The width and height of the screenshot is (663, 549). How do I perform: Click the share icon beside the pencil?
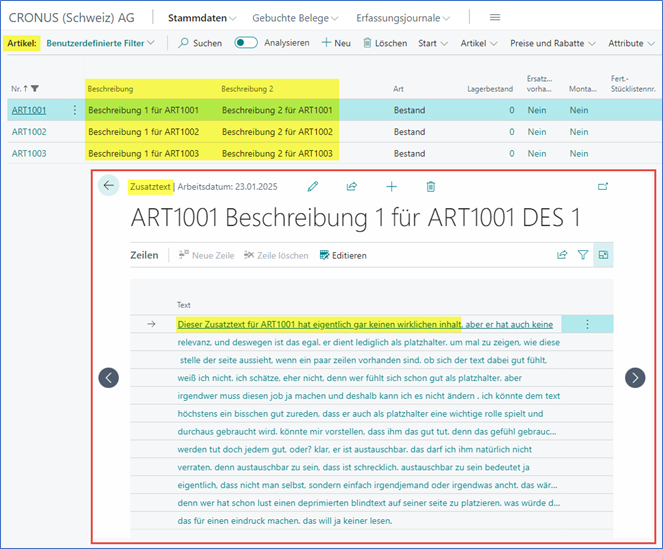point(352,186)
